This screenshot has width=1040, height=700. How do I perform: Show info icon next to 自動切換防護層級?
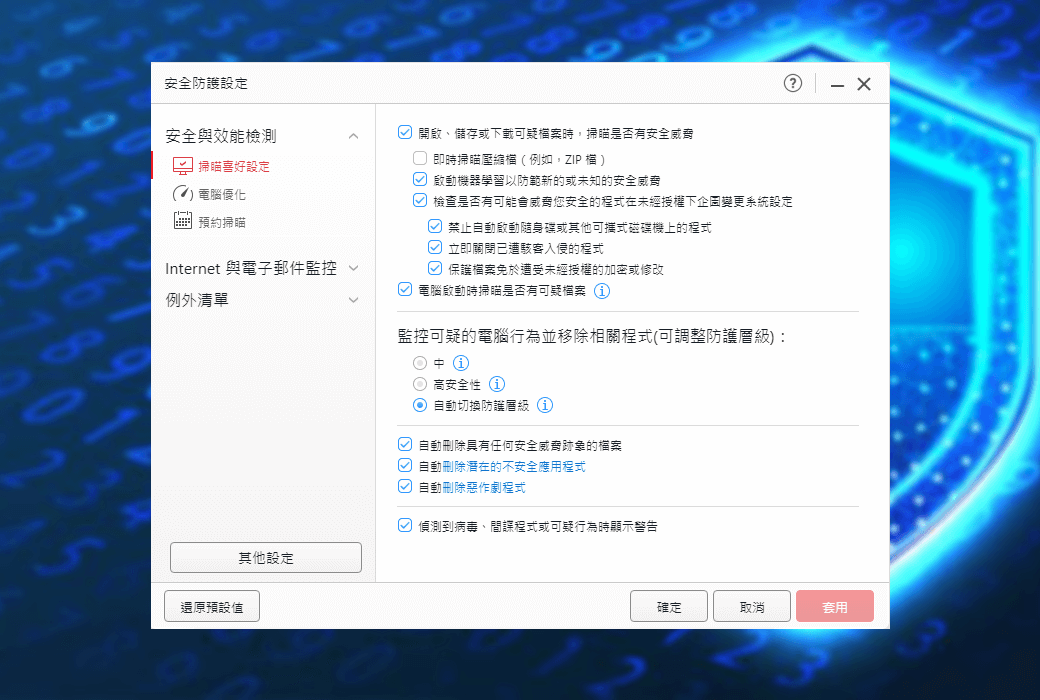coord(545,405)
